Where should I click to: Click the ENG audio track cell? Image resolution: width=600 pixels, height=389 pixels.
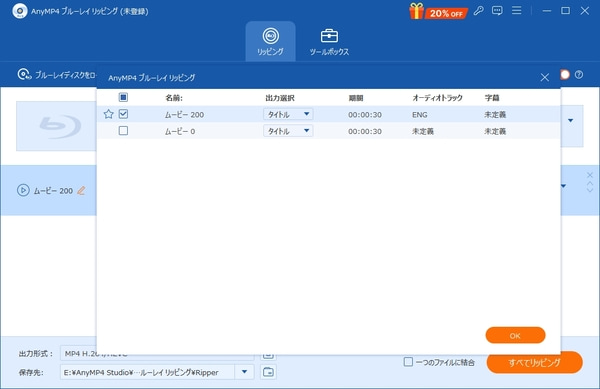coord(420,114)
